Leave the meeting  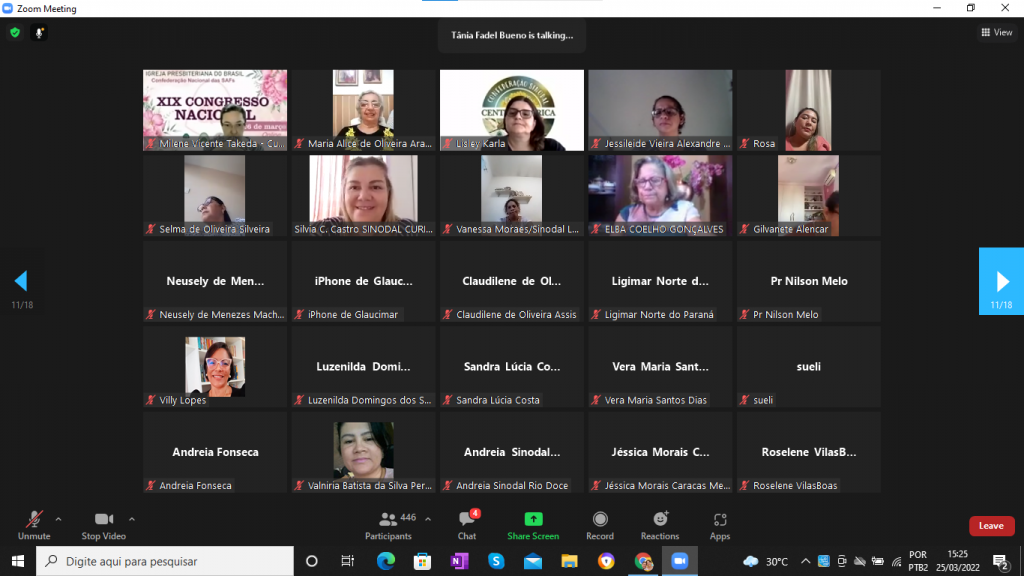tap(991, 526)
